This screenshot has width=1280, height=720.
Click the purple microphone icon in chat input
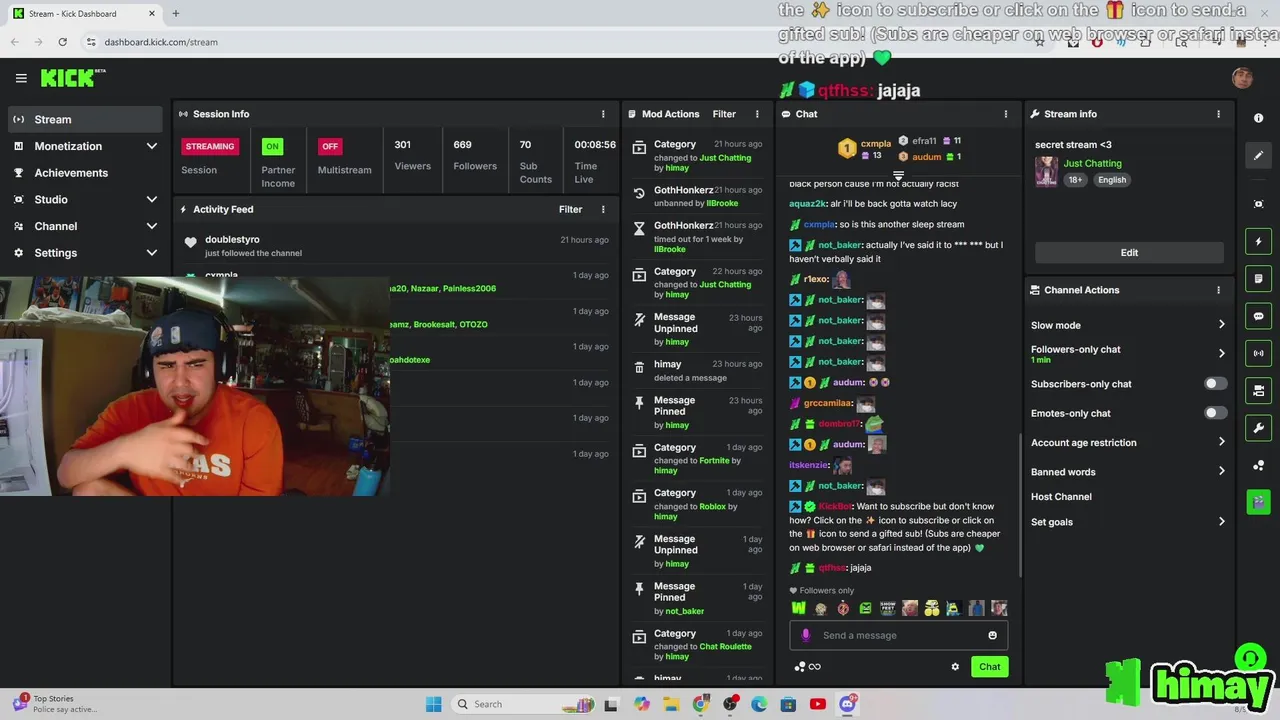click(x=806, y=635)
